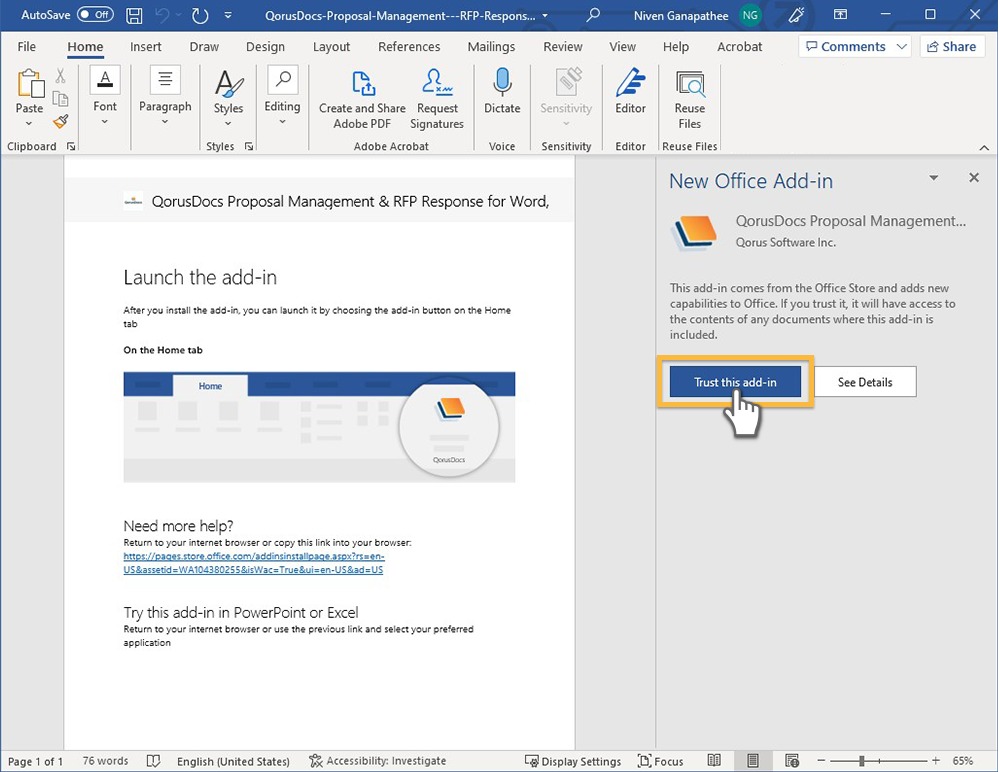Click the proofing book icon in status bar

coord(153,761)
